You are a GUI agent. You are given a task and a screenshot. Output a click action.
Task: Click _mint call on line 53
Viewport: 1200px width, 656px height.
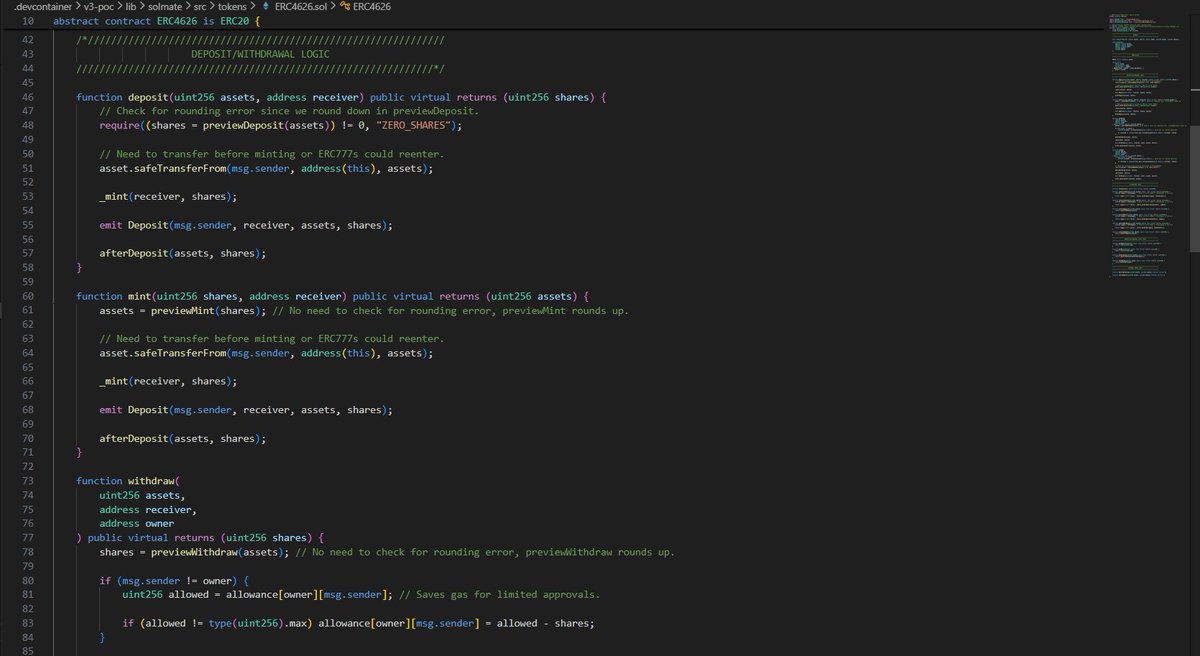(114, 197)
